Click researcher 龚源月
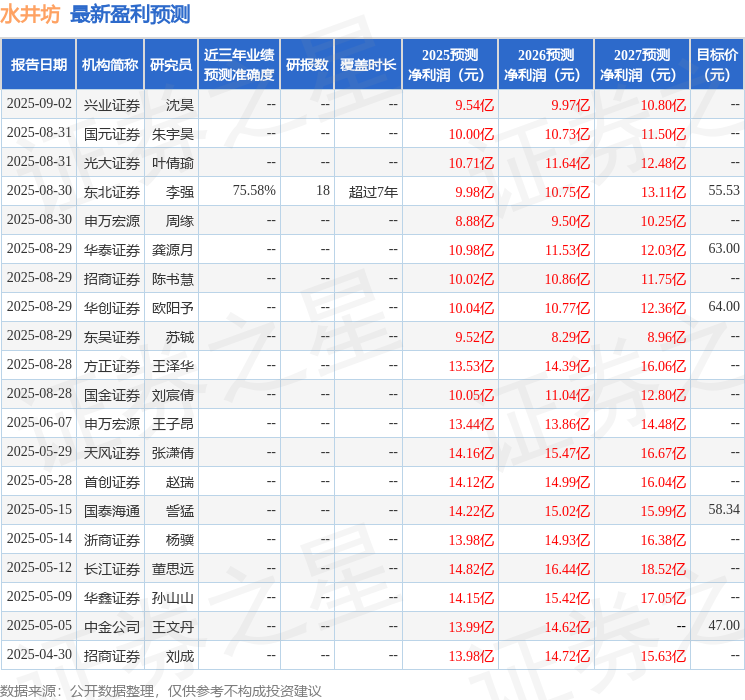This screenshot has height=700, width=745. [173, 250]
